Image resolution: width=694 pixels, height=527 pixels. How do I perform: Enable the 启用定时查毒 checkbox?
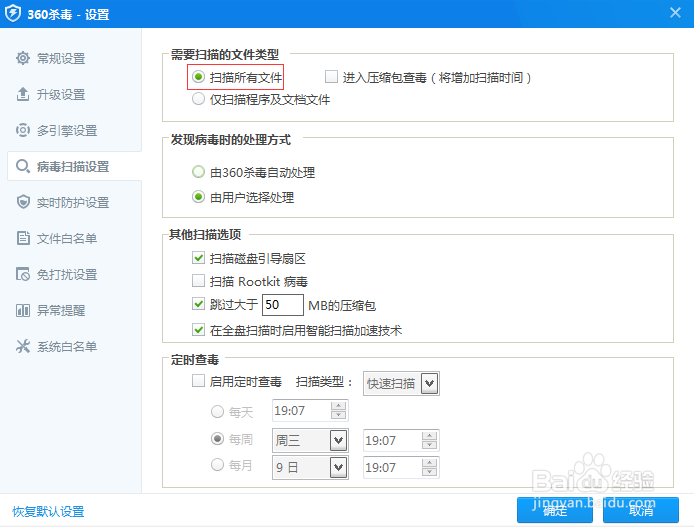pos(198,381)
